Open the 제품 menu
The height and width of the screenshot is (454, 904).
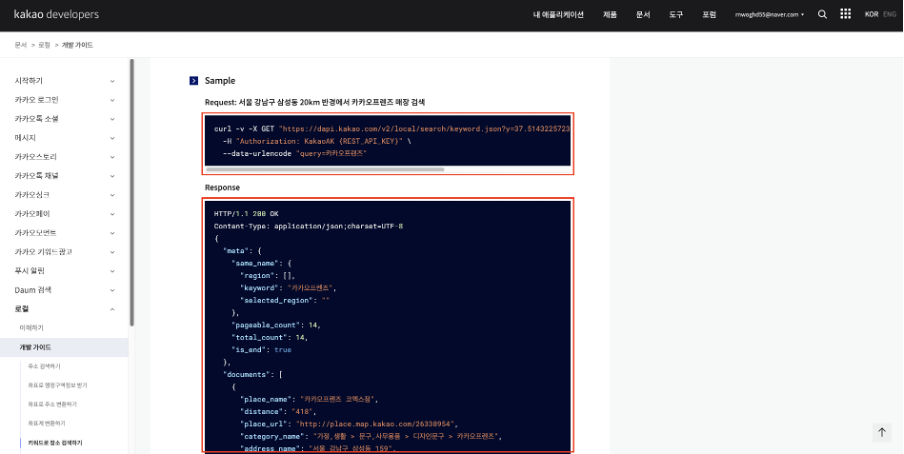click(x=609, y=15)
